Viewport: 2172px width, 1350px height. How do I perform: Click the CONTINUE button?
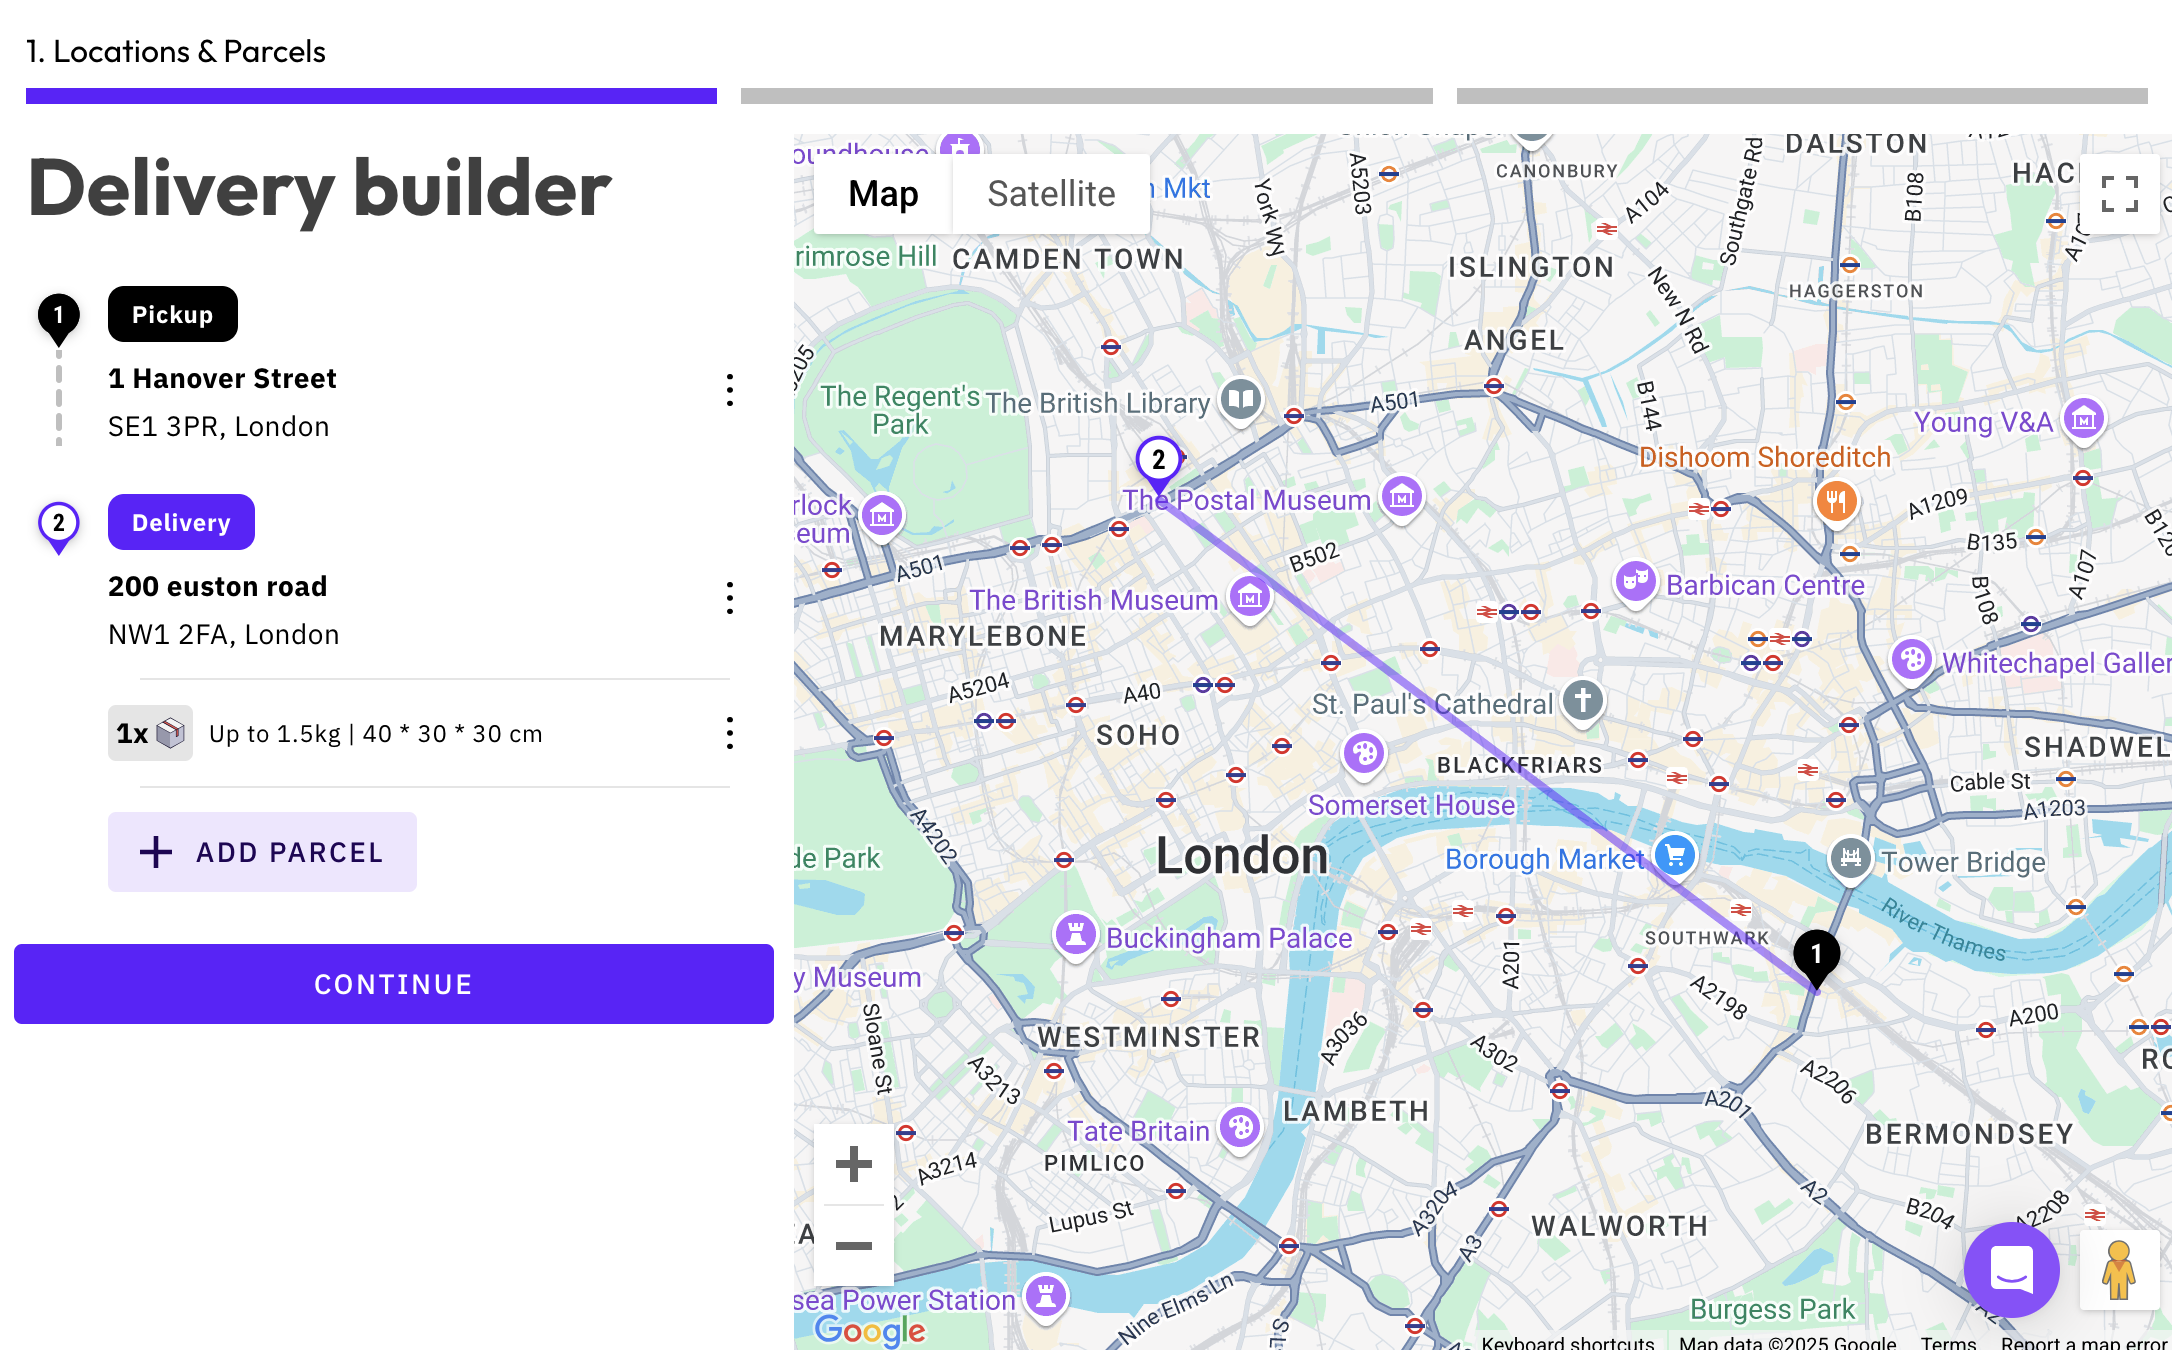pos(394,984)
